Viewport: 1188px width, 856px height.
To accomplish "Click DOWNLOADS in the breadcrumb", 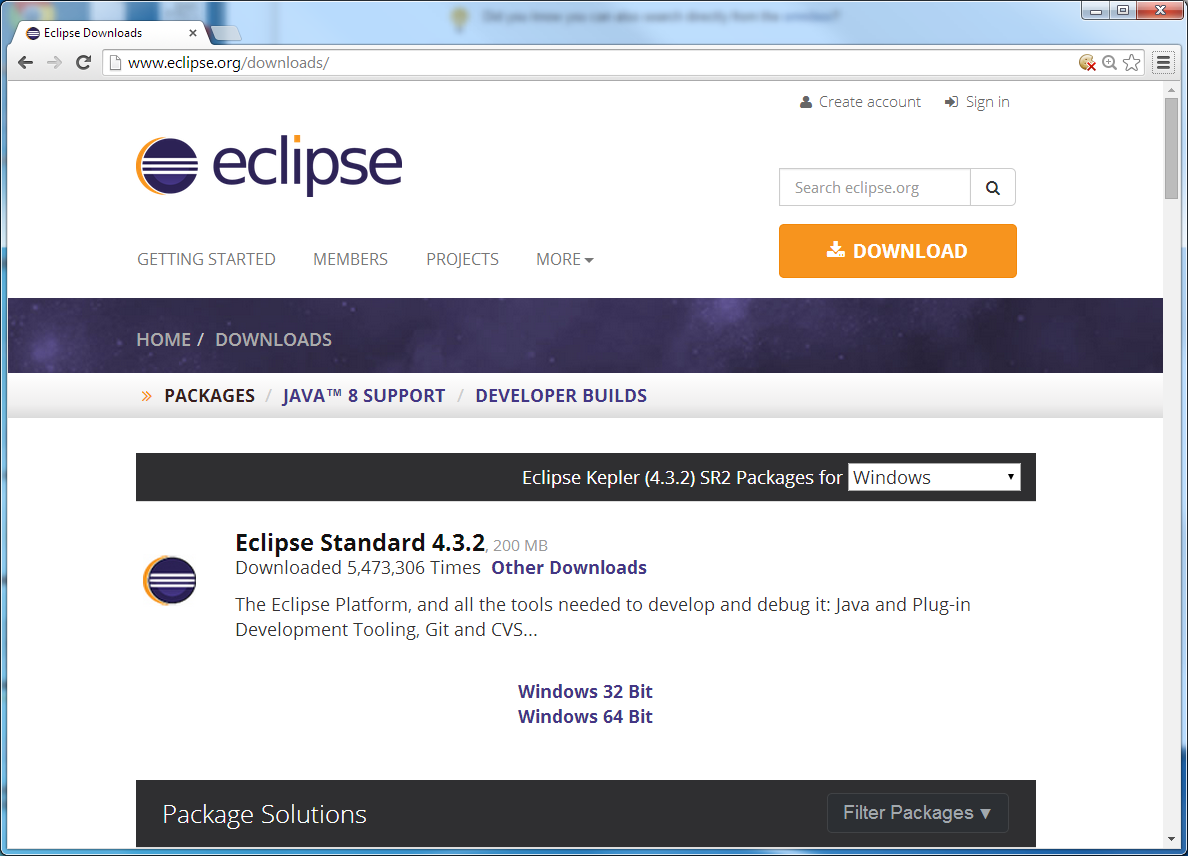I will [274, 339].
